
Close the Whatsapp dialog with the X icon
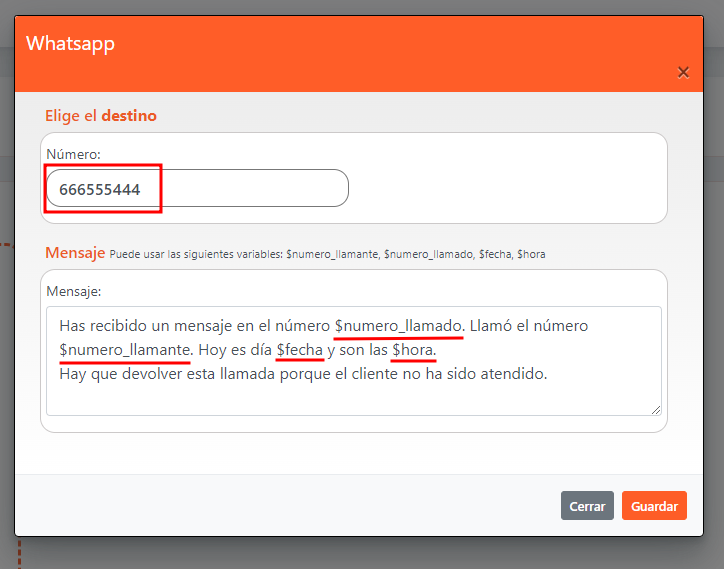coord(683,73)
